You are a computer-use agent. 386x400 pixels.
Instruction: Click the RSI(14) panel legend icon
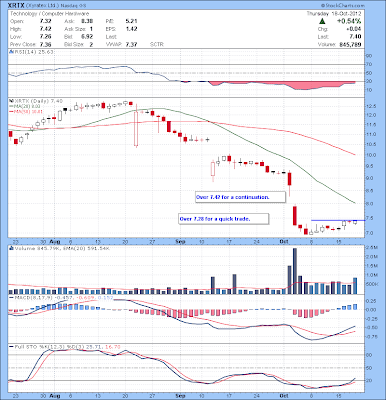click(11, 52)
